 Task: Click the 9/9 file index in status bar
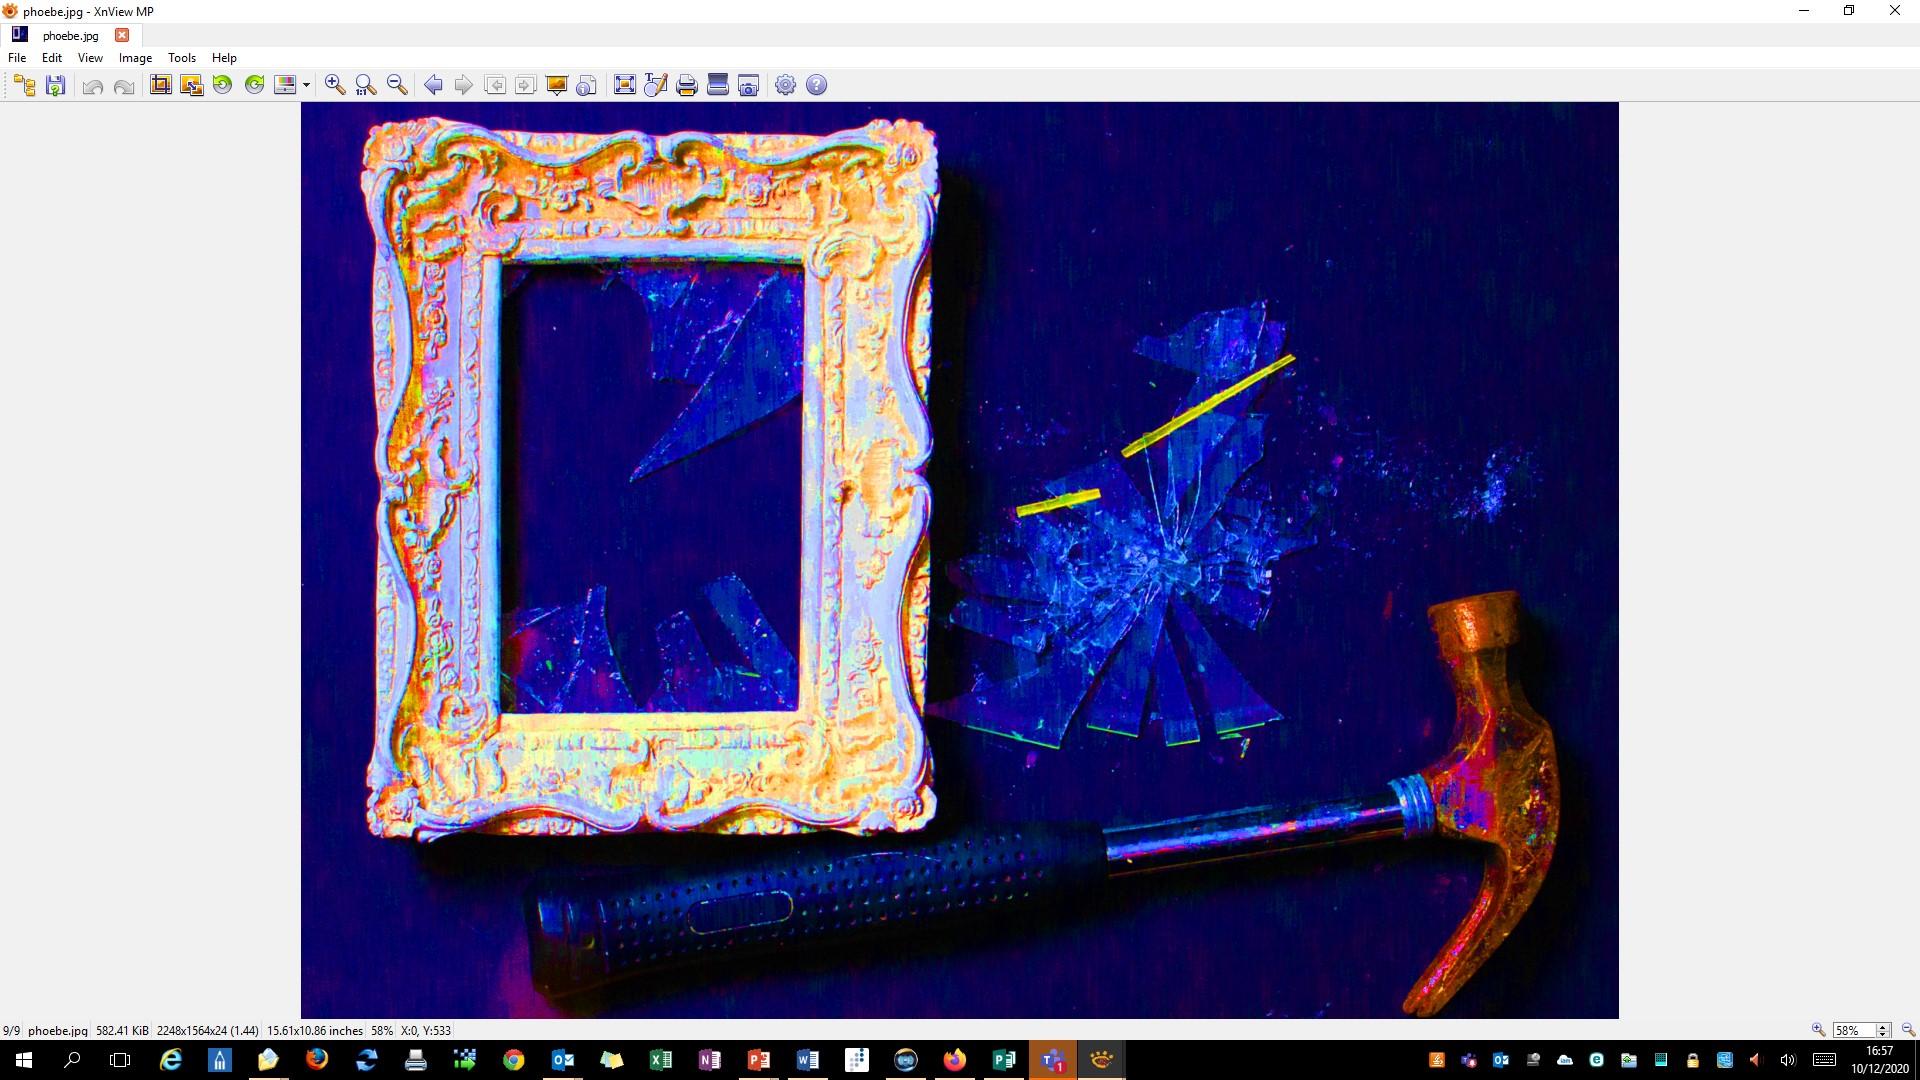tap(11, 1030)
